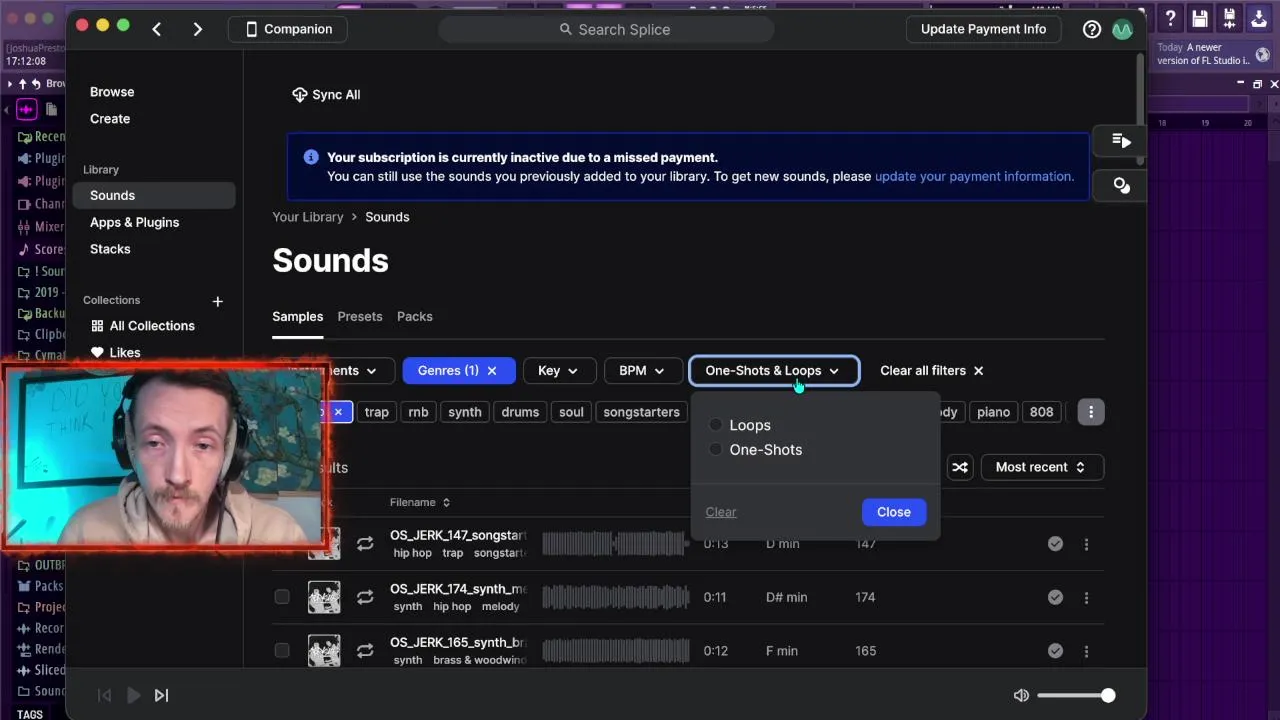This screenshot has height=720, width=1280.
Task: Click the blue Close button in the dropdown
Action: point(894,512)
